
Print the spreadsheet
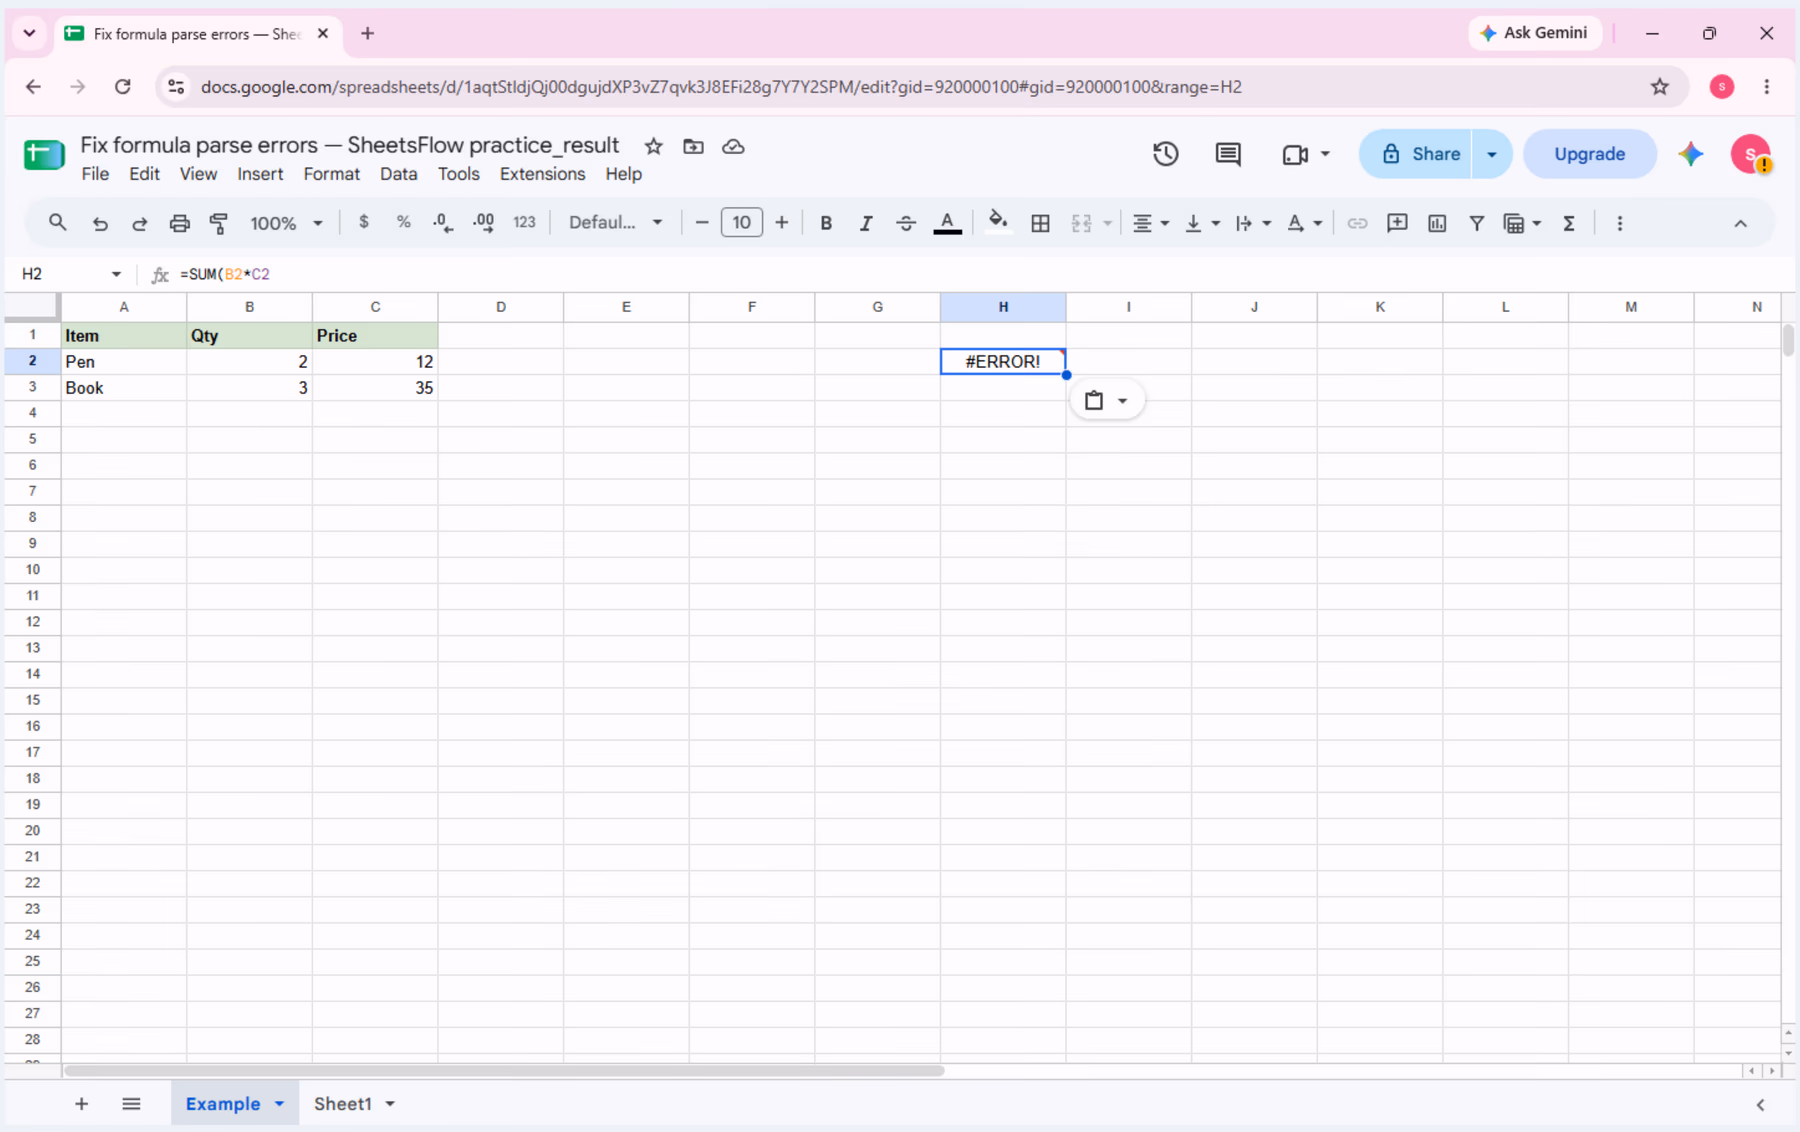179,223
